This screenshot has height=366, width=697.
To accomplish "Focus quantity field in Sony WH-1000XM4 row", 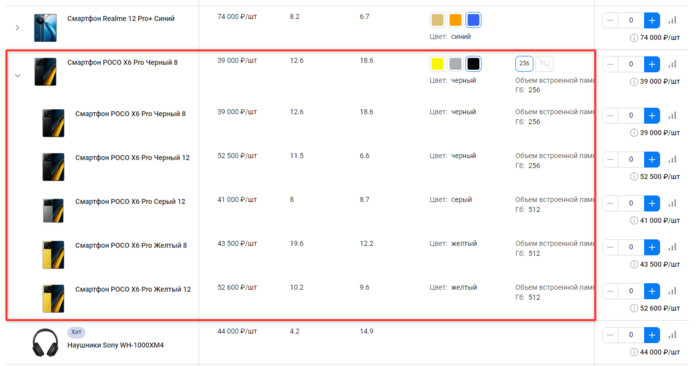I will (631, 335).
